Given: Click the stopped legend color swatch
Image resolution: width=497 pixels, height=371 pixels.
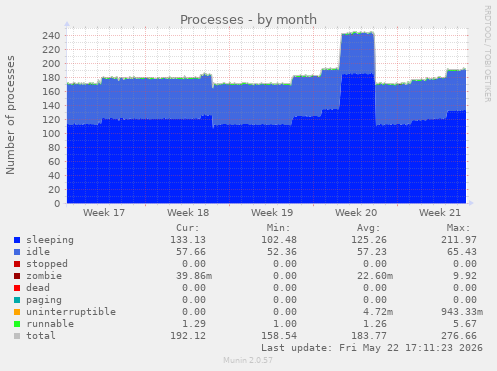Looking at the screenshot, I should point(17,264).
